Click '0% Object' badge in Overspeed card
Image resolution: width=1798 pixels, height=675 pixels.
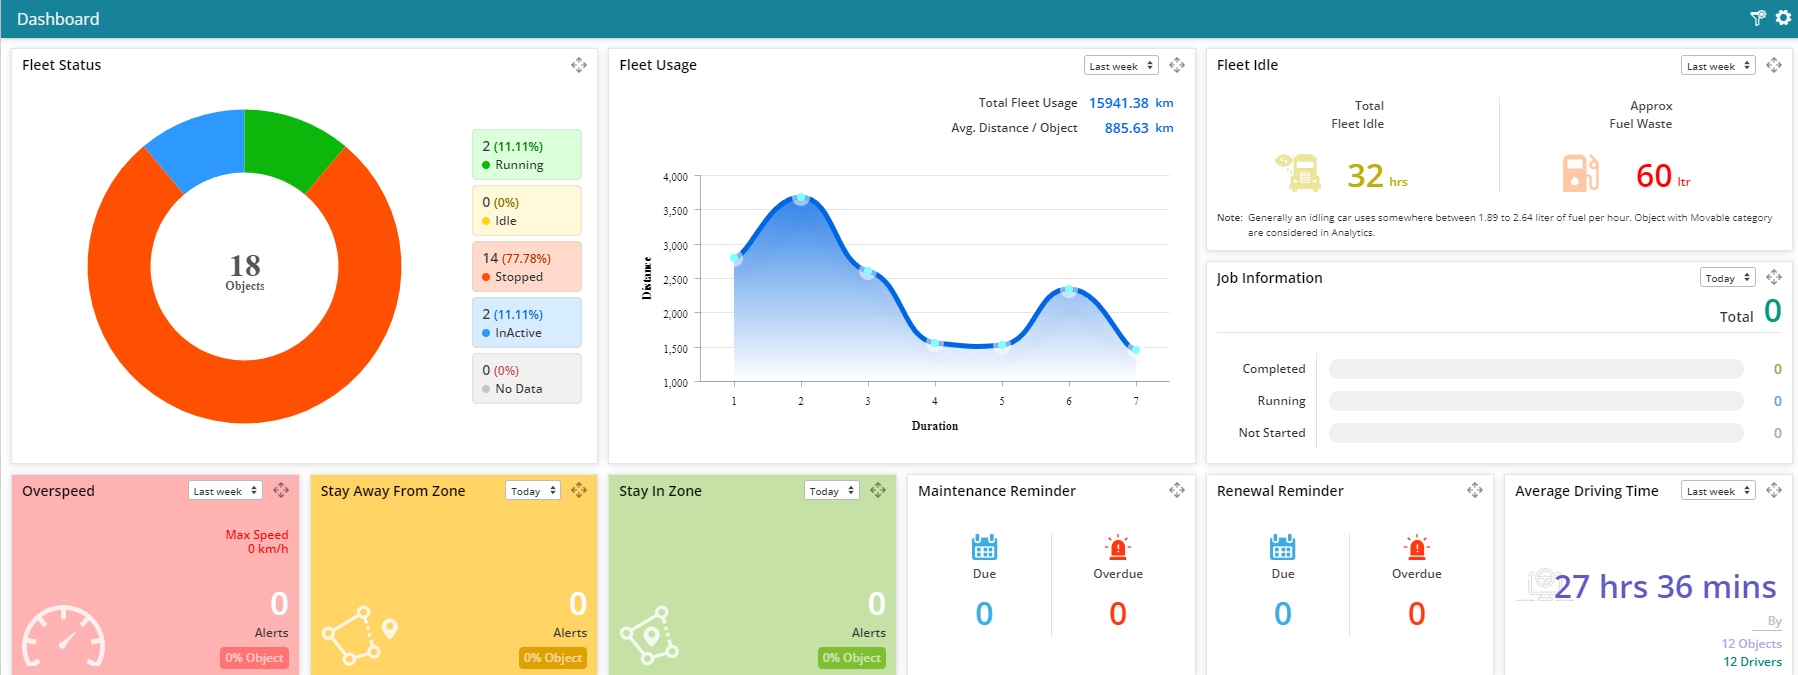254,658
